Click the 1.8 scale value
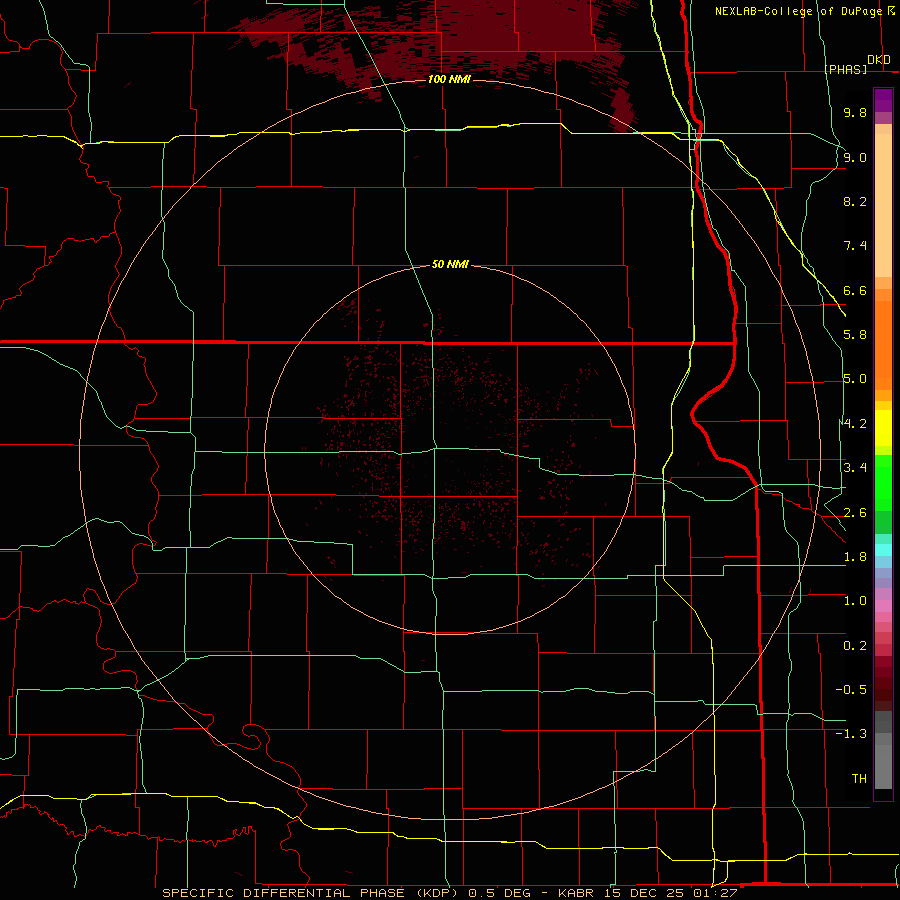Viewport: 900px width, 900px height. (855, 557)
